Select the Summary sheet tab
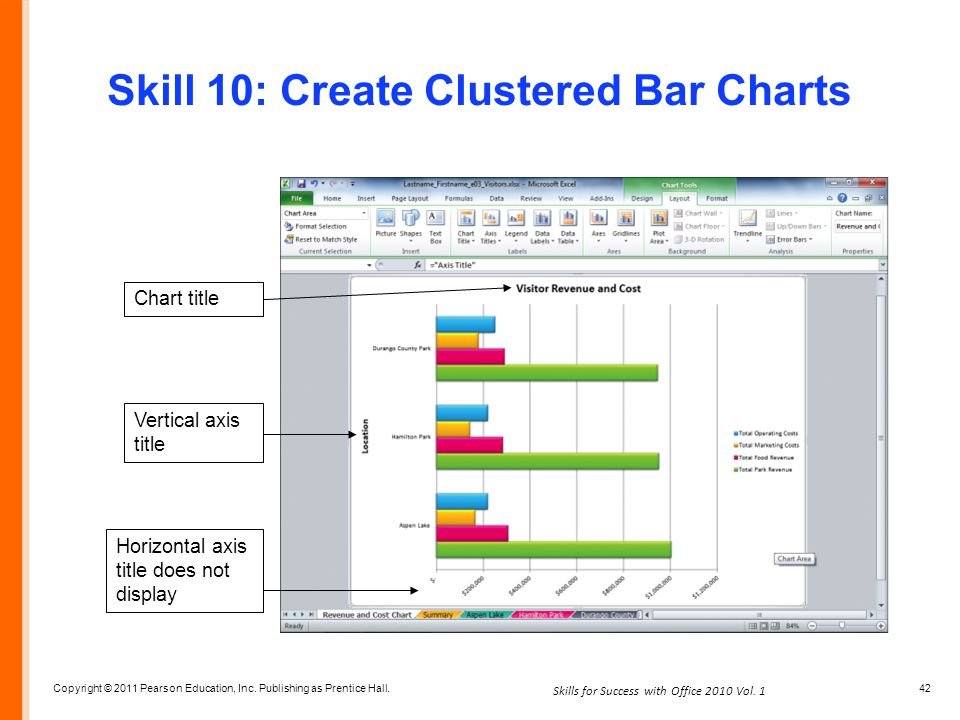 click(438, 615)
